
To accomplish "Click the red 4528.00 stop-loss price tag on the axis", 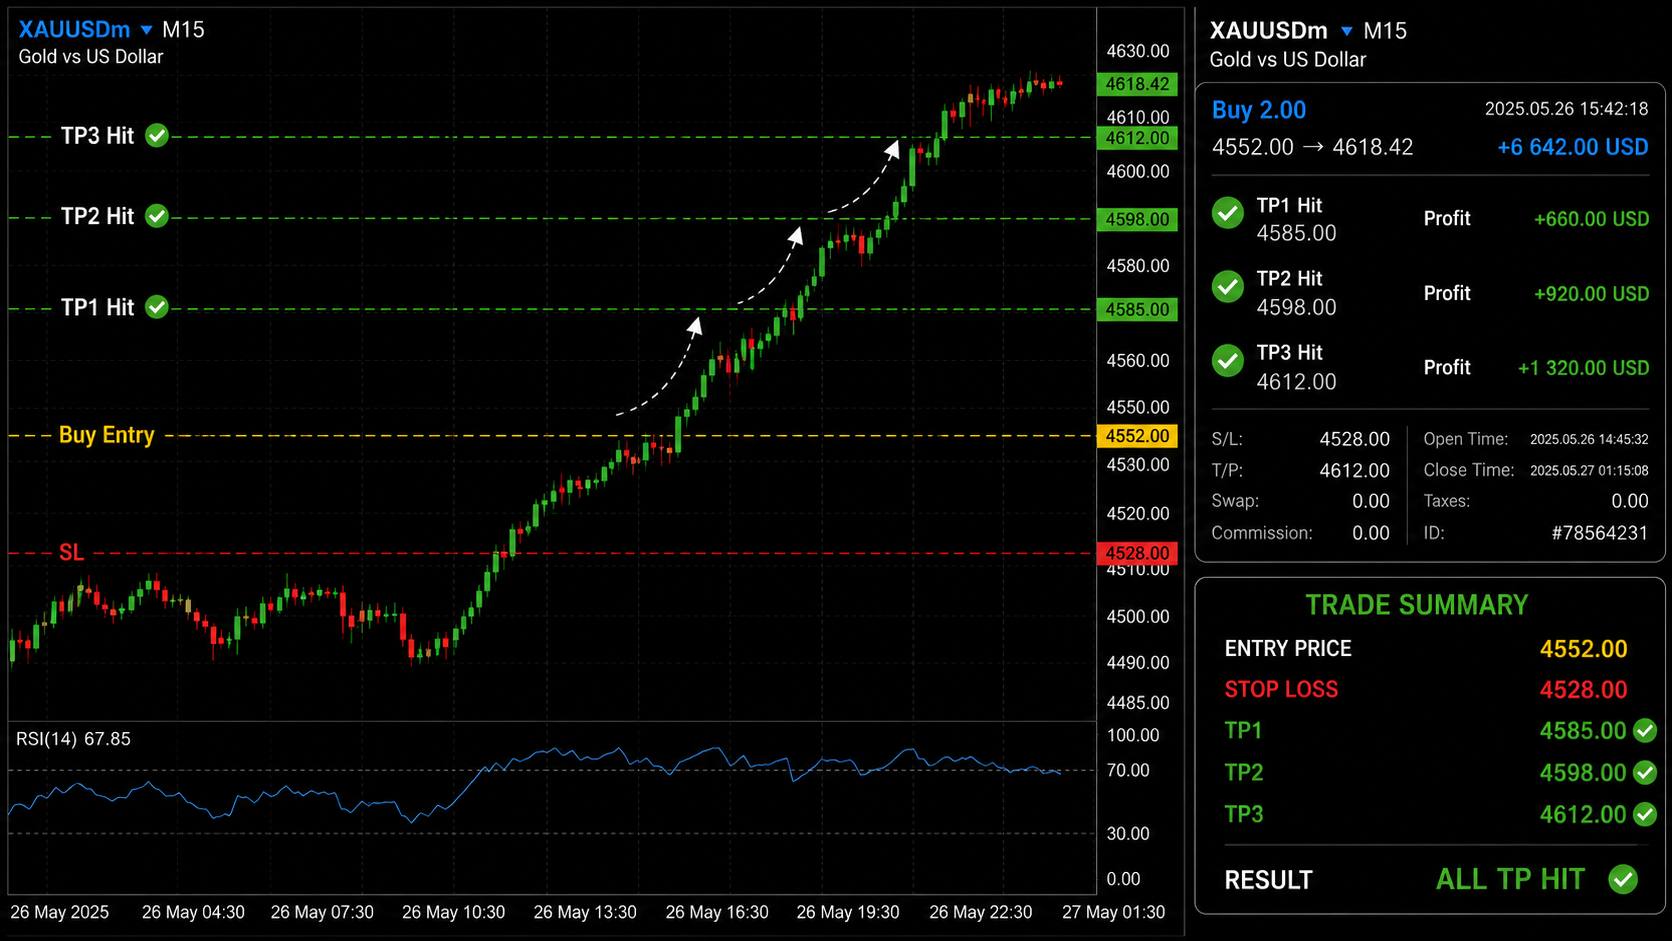I will (x=1137, y=553).
